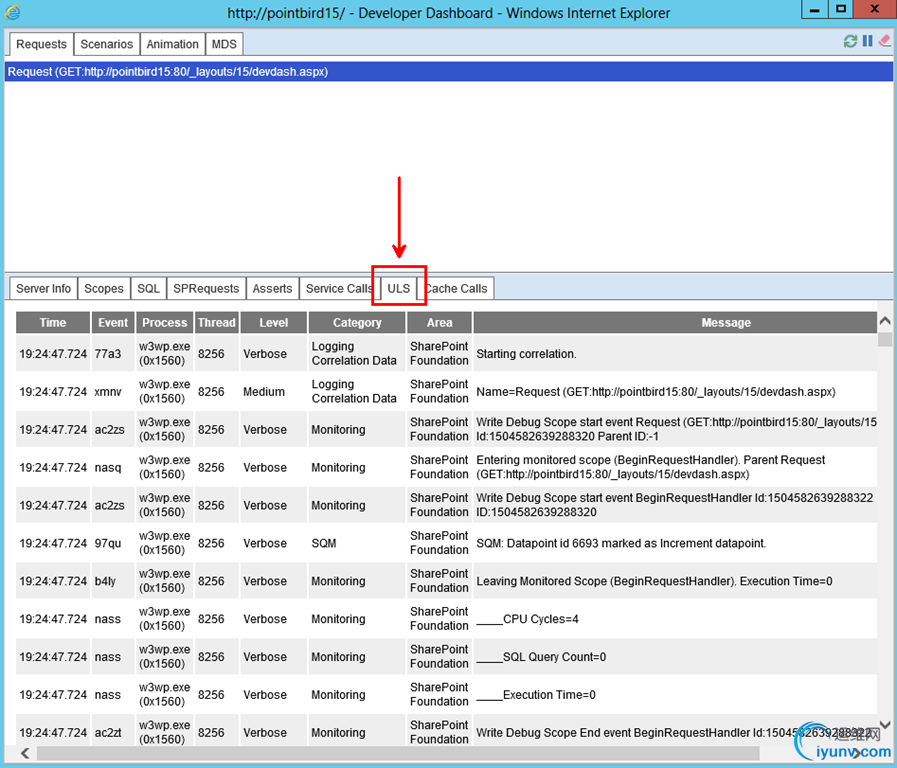Click the "Execution Time=0" message in the nass row
Image resolution: width=897 pixels, height=768 pixels.
point(535,694)
